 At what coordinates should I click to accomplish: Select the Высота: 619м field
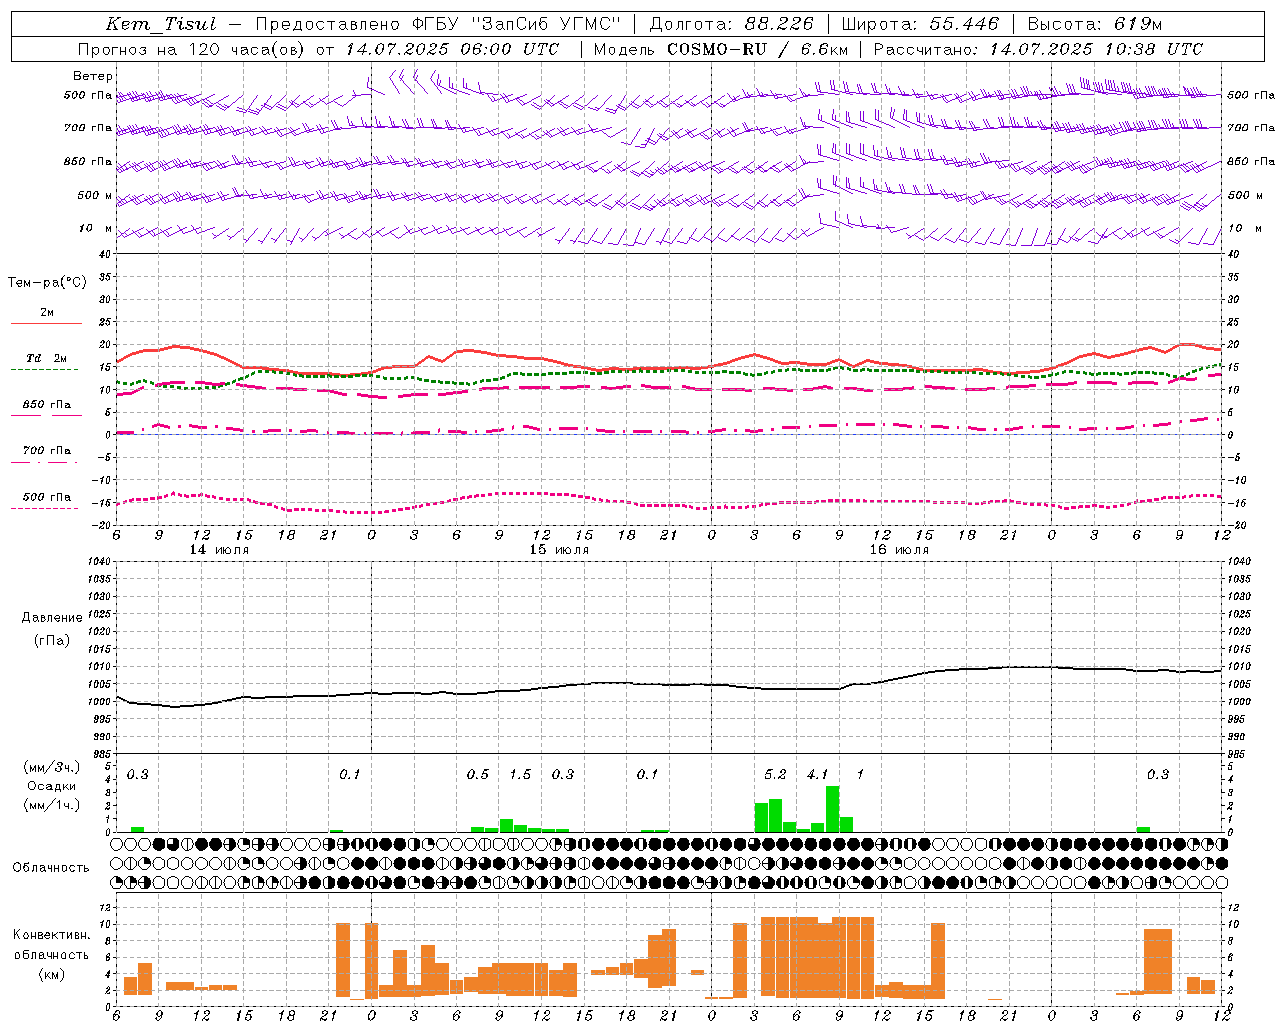tap(1095, 24)
